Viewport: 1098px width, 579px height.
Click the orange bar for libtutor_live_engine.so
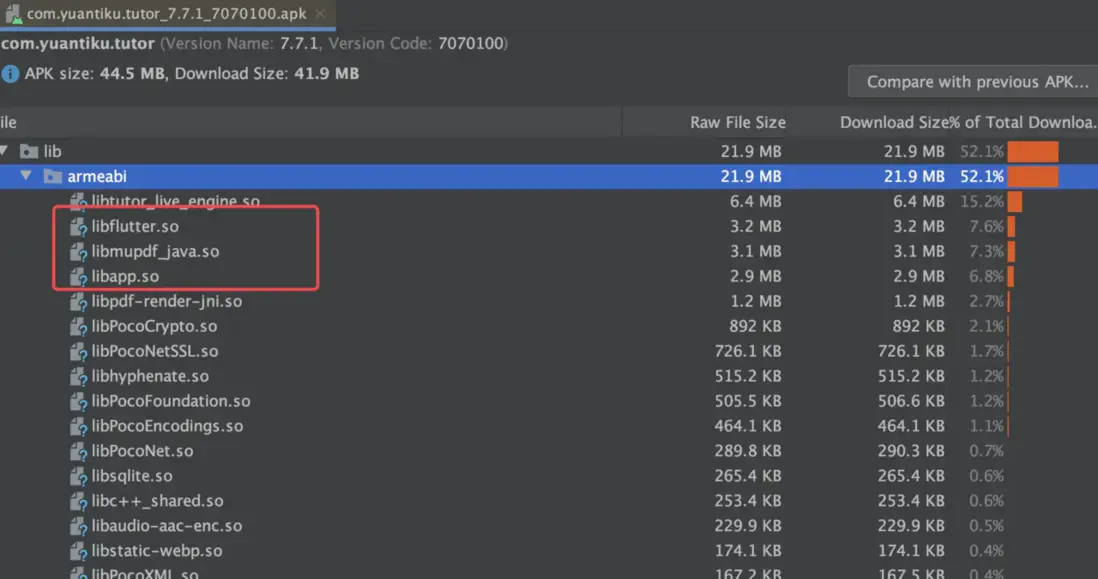(1015, 202)
